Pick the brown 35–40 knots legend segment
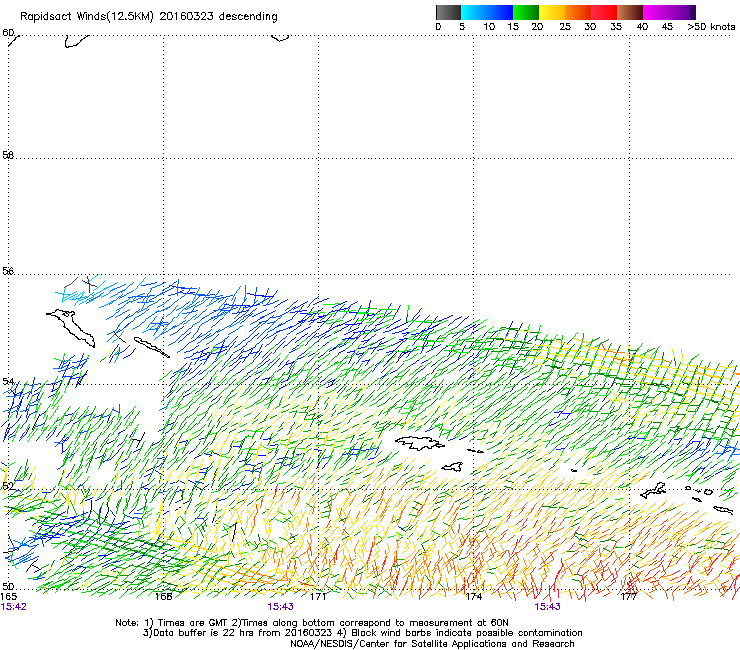 [x=630, y=12]
